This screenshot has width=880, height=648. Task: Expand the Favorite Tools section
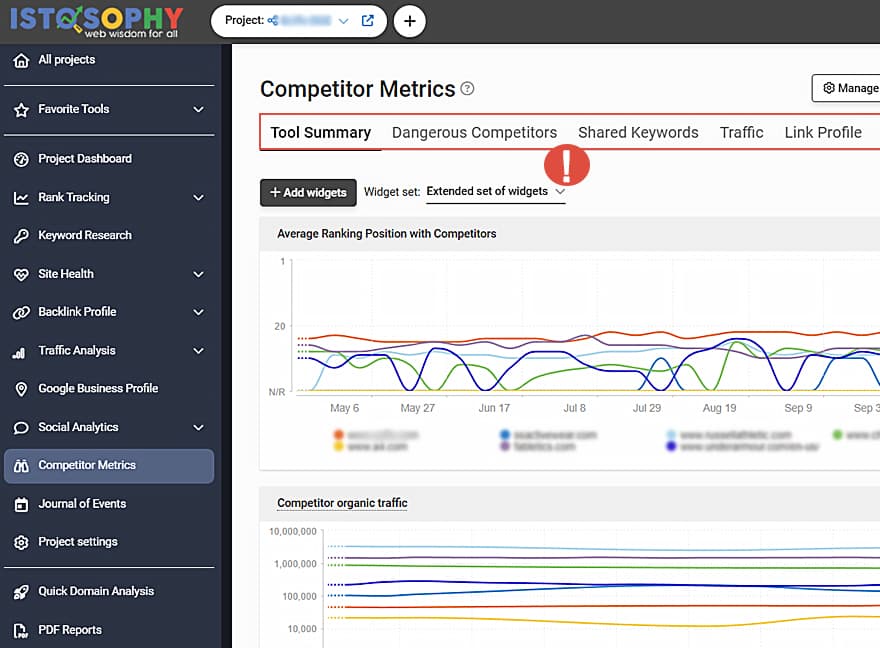tap(198, 110)
